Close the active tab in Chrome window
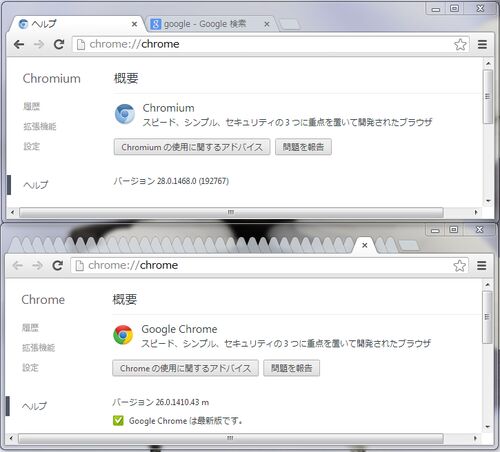This screenshot has height=452, width=500. (x=365, y=245)
